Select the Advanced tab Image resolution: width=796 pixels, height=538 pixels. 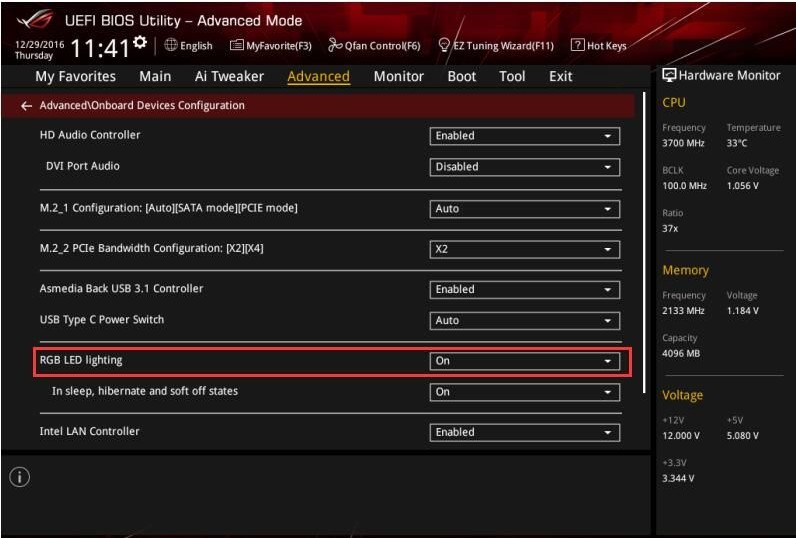pos(318,76)
